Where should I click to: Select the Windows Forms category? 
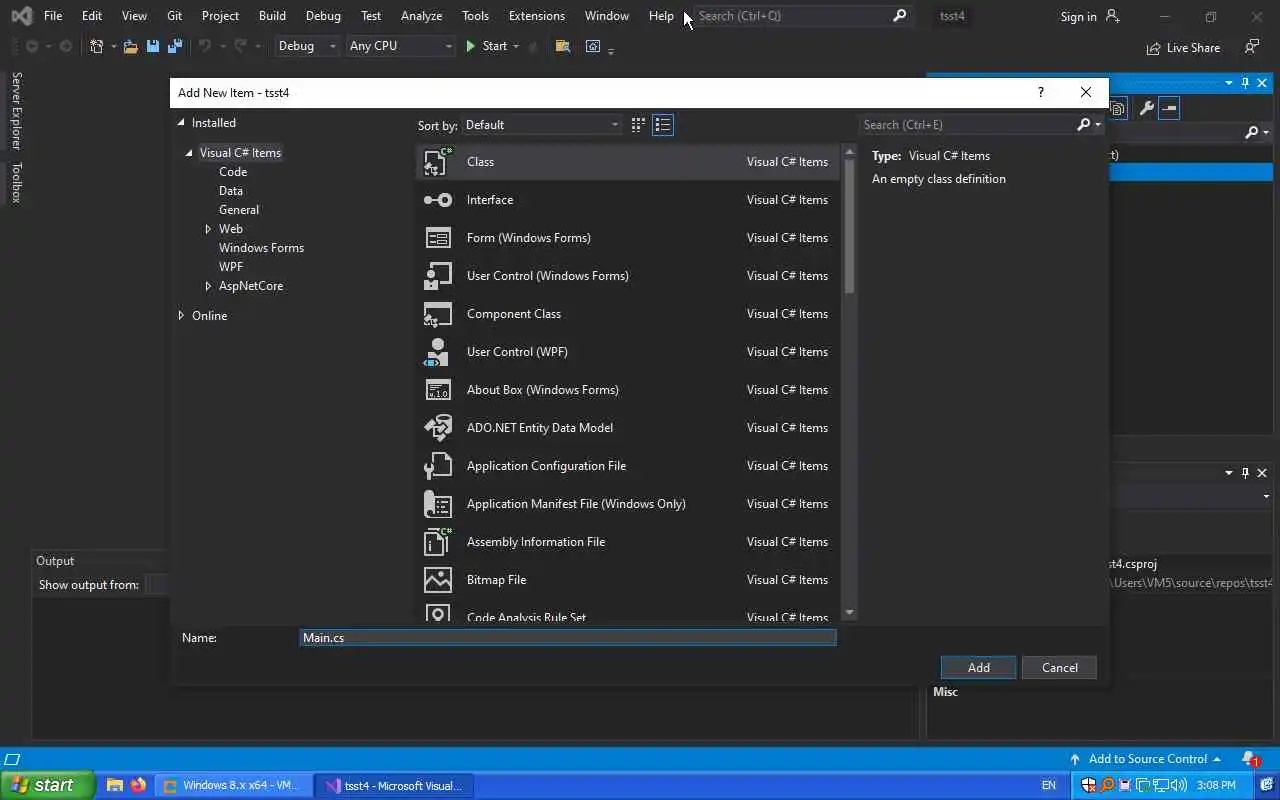tap(261, 248)
